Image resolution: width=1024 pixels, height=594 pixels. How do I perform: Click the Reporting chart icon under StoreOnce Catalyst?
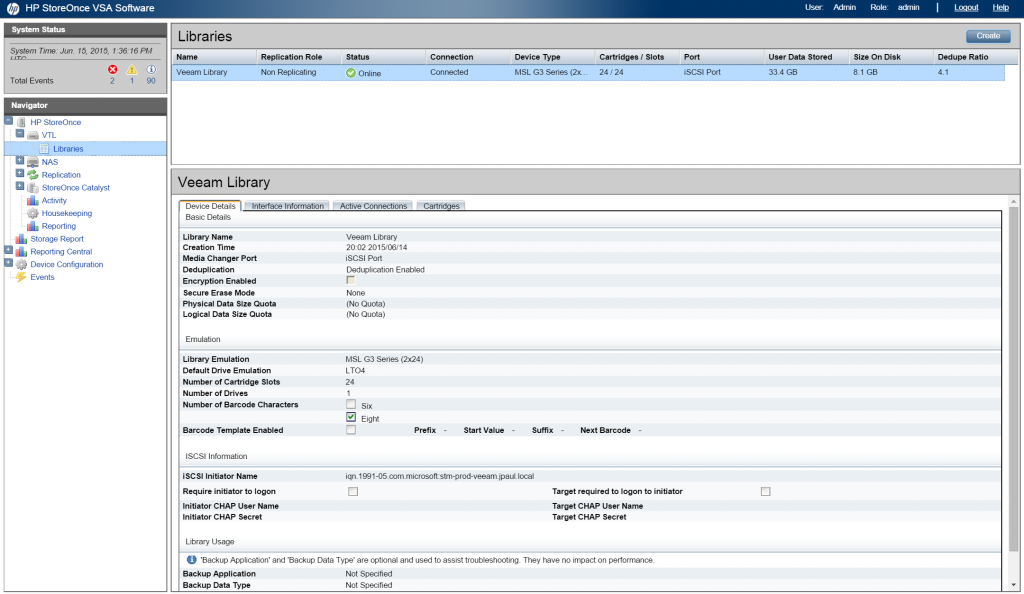tap(33, 226)
